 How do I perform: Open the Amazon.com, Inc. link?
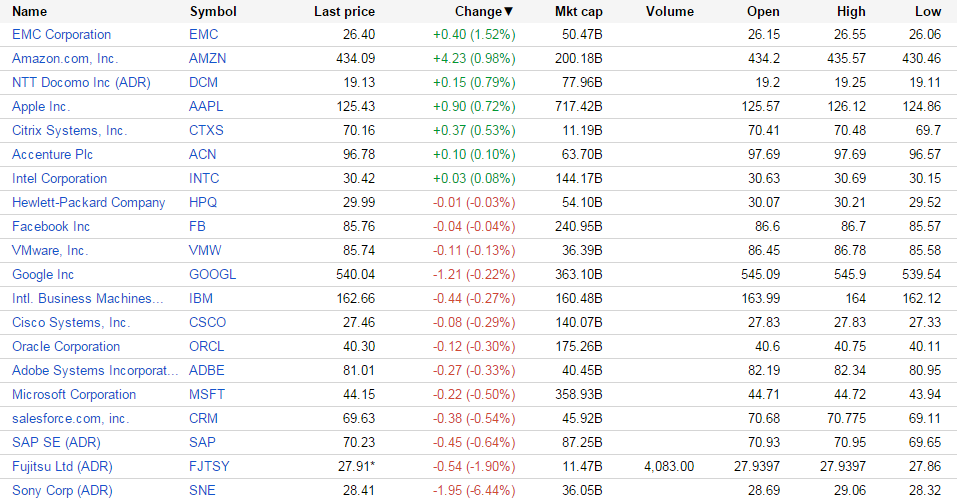[x=64, y=59]
